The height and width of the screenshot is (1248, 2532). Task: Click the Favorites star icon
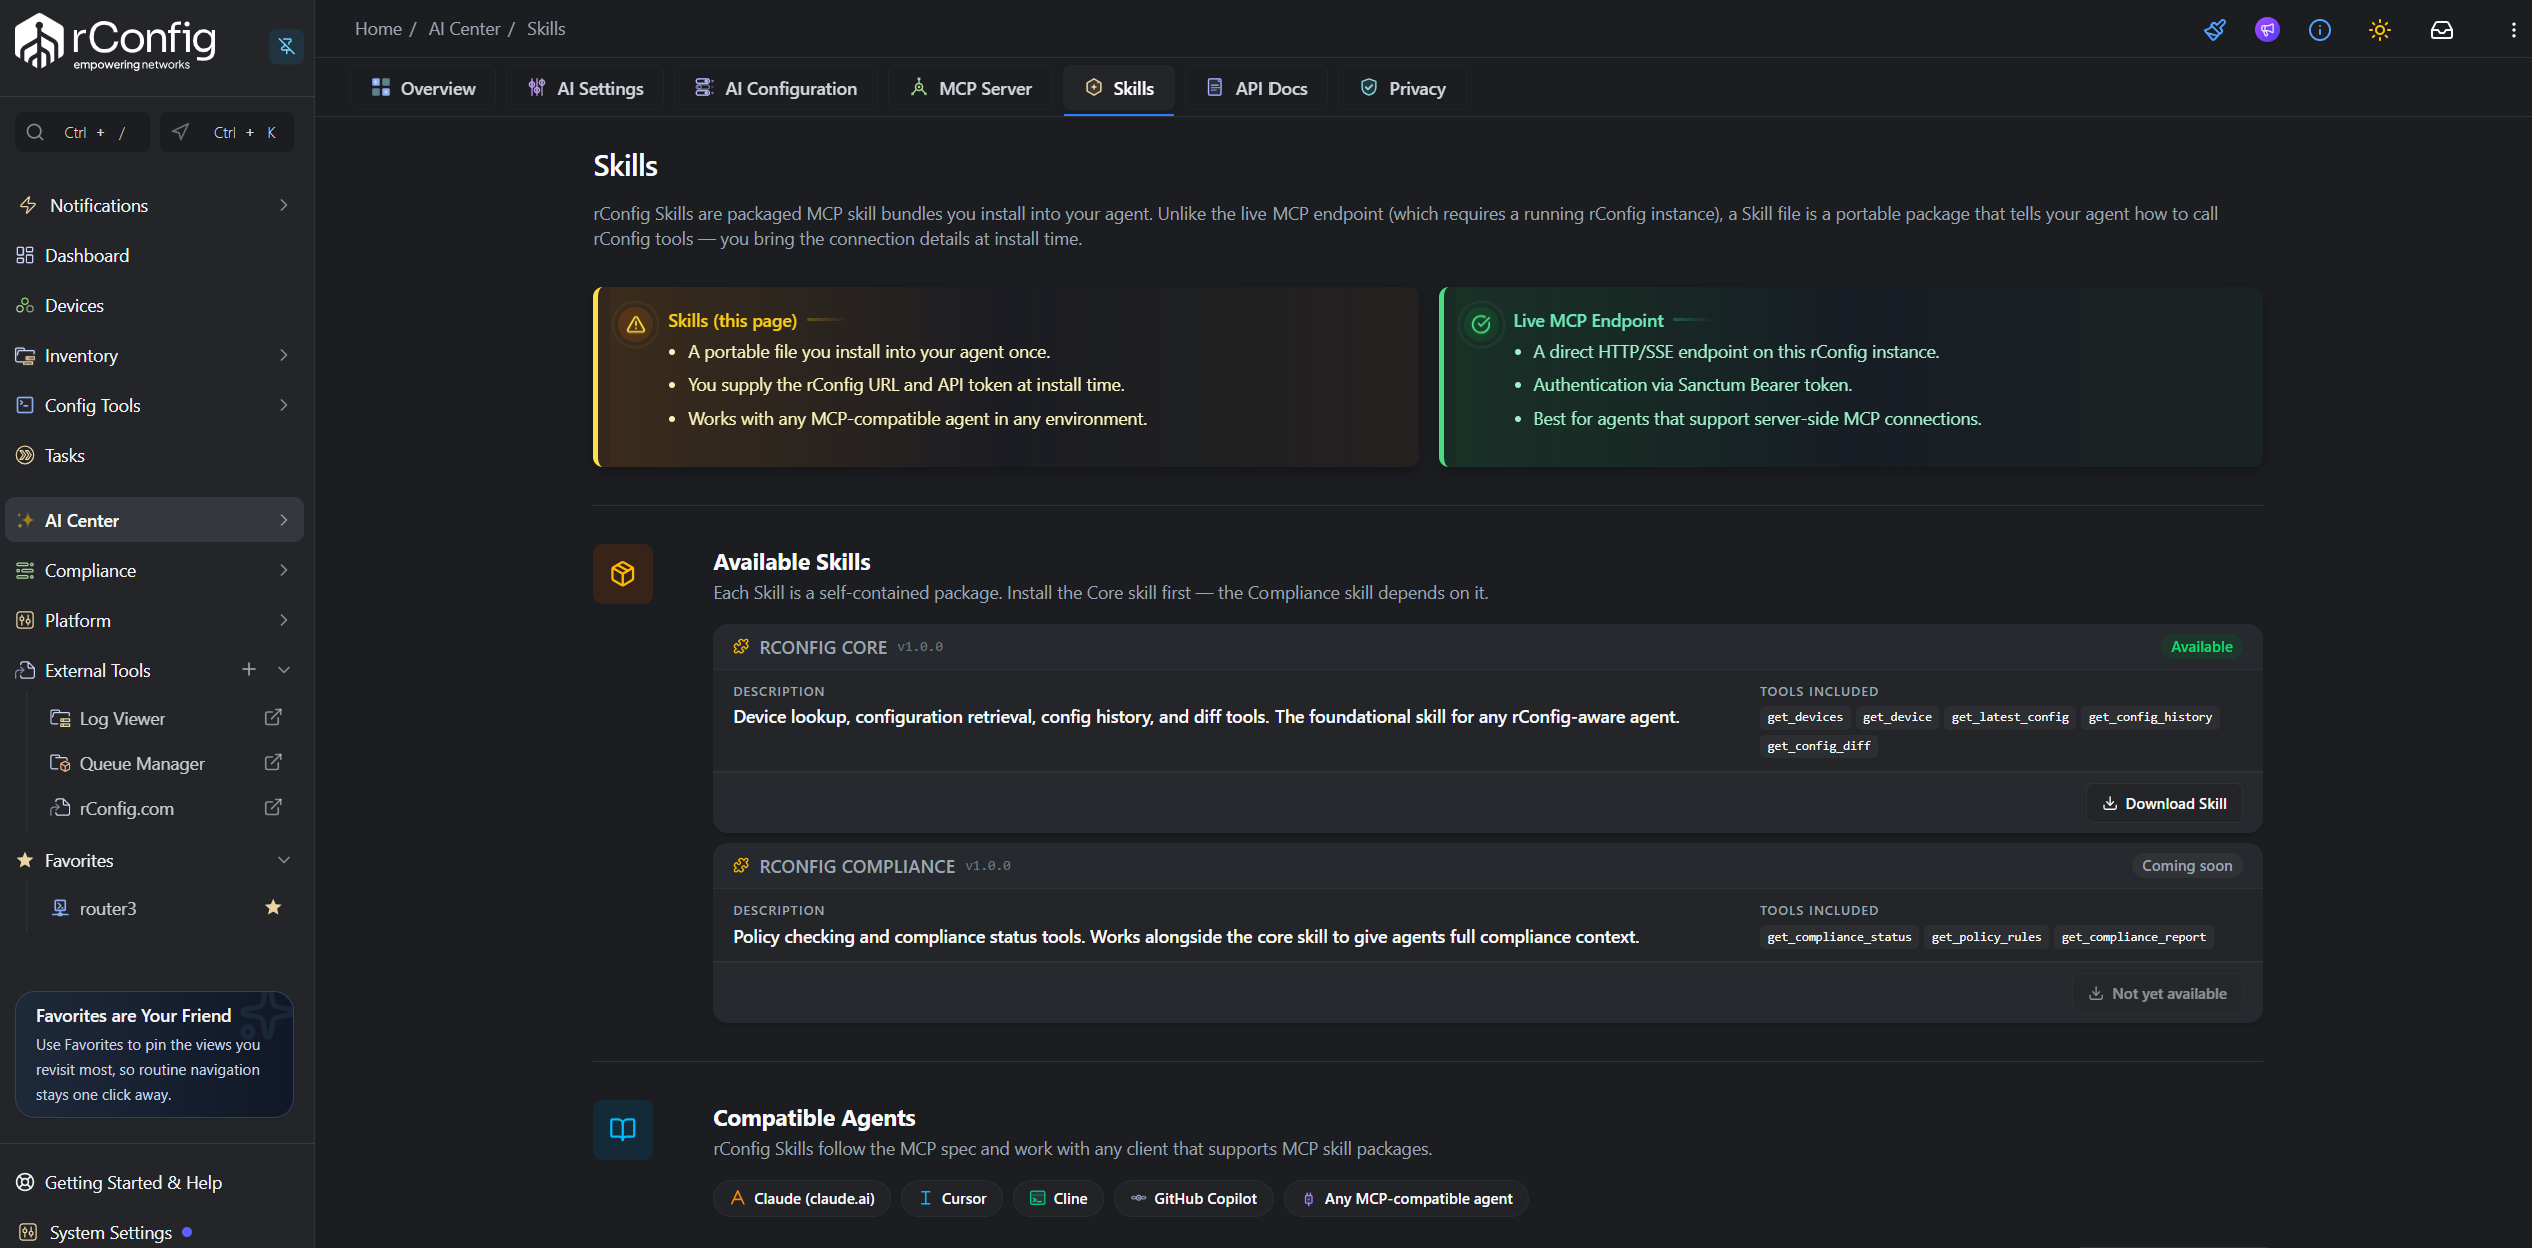(x=25, y=860)
